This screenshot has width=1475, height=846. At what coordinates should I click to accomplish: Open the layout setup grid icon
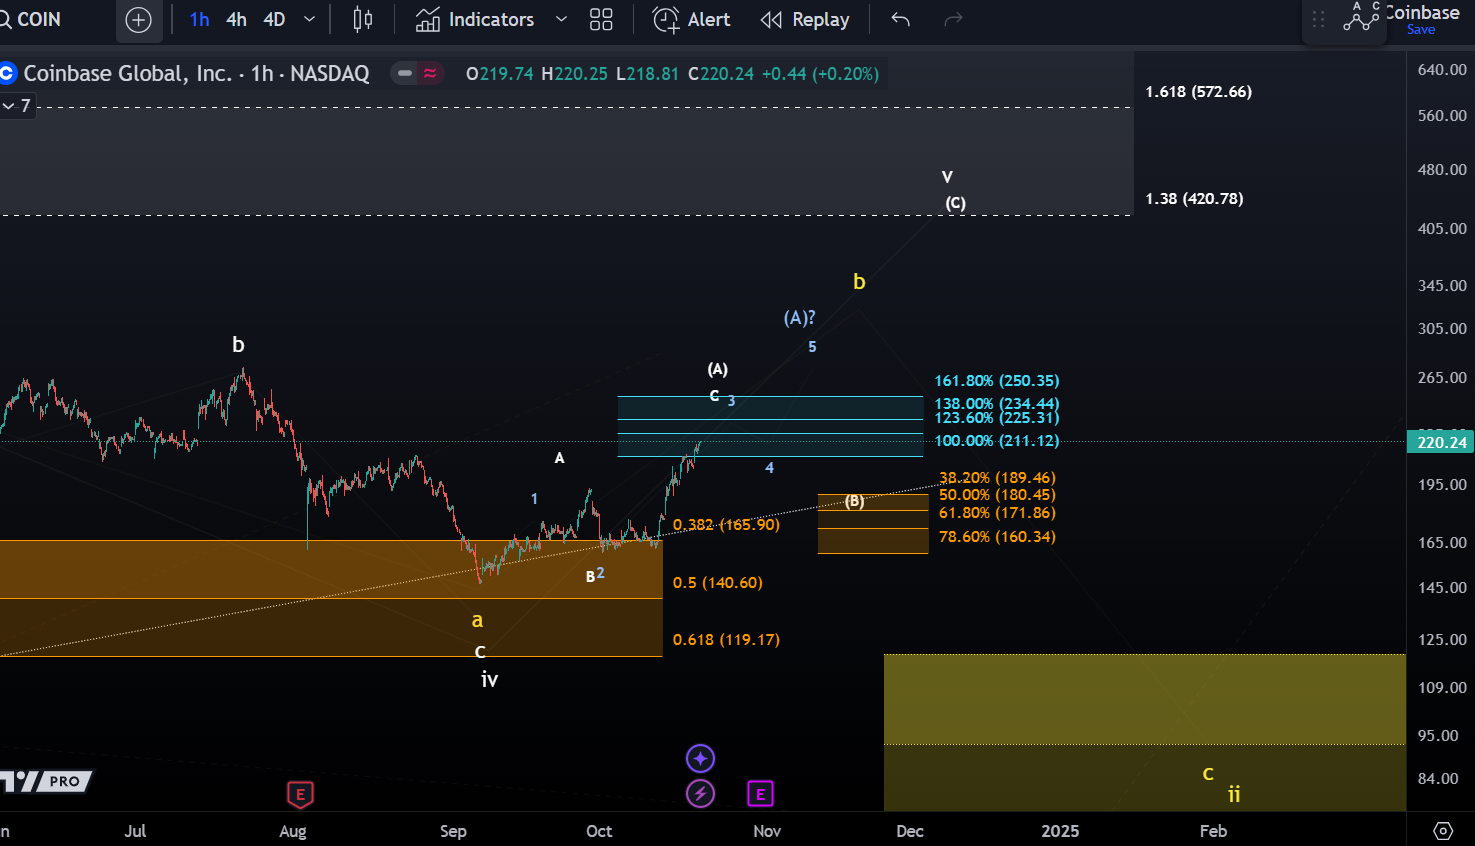[x=601, y=20]
